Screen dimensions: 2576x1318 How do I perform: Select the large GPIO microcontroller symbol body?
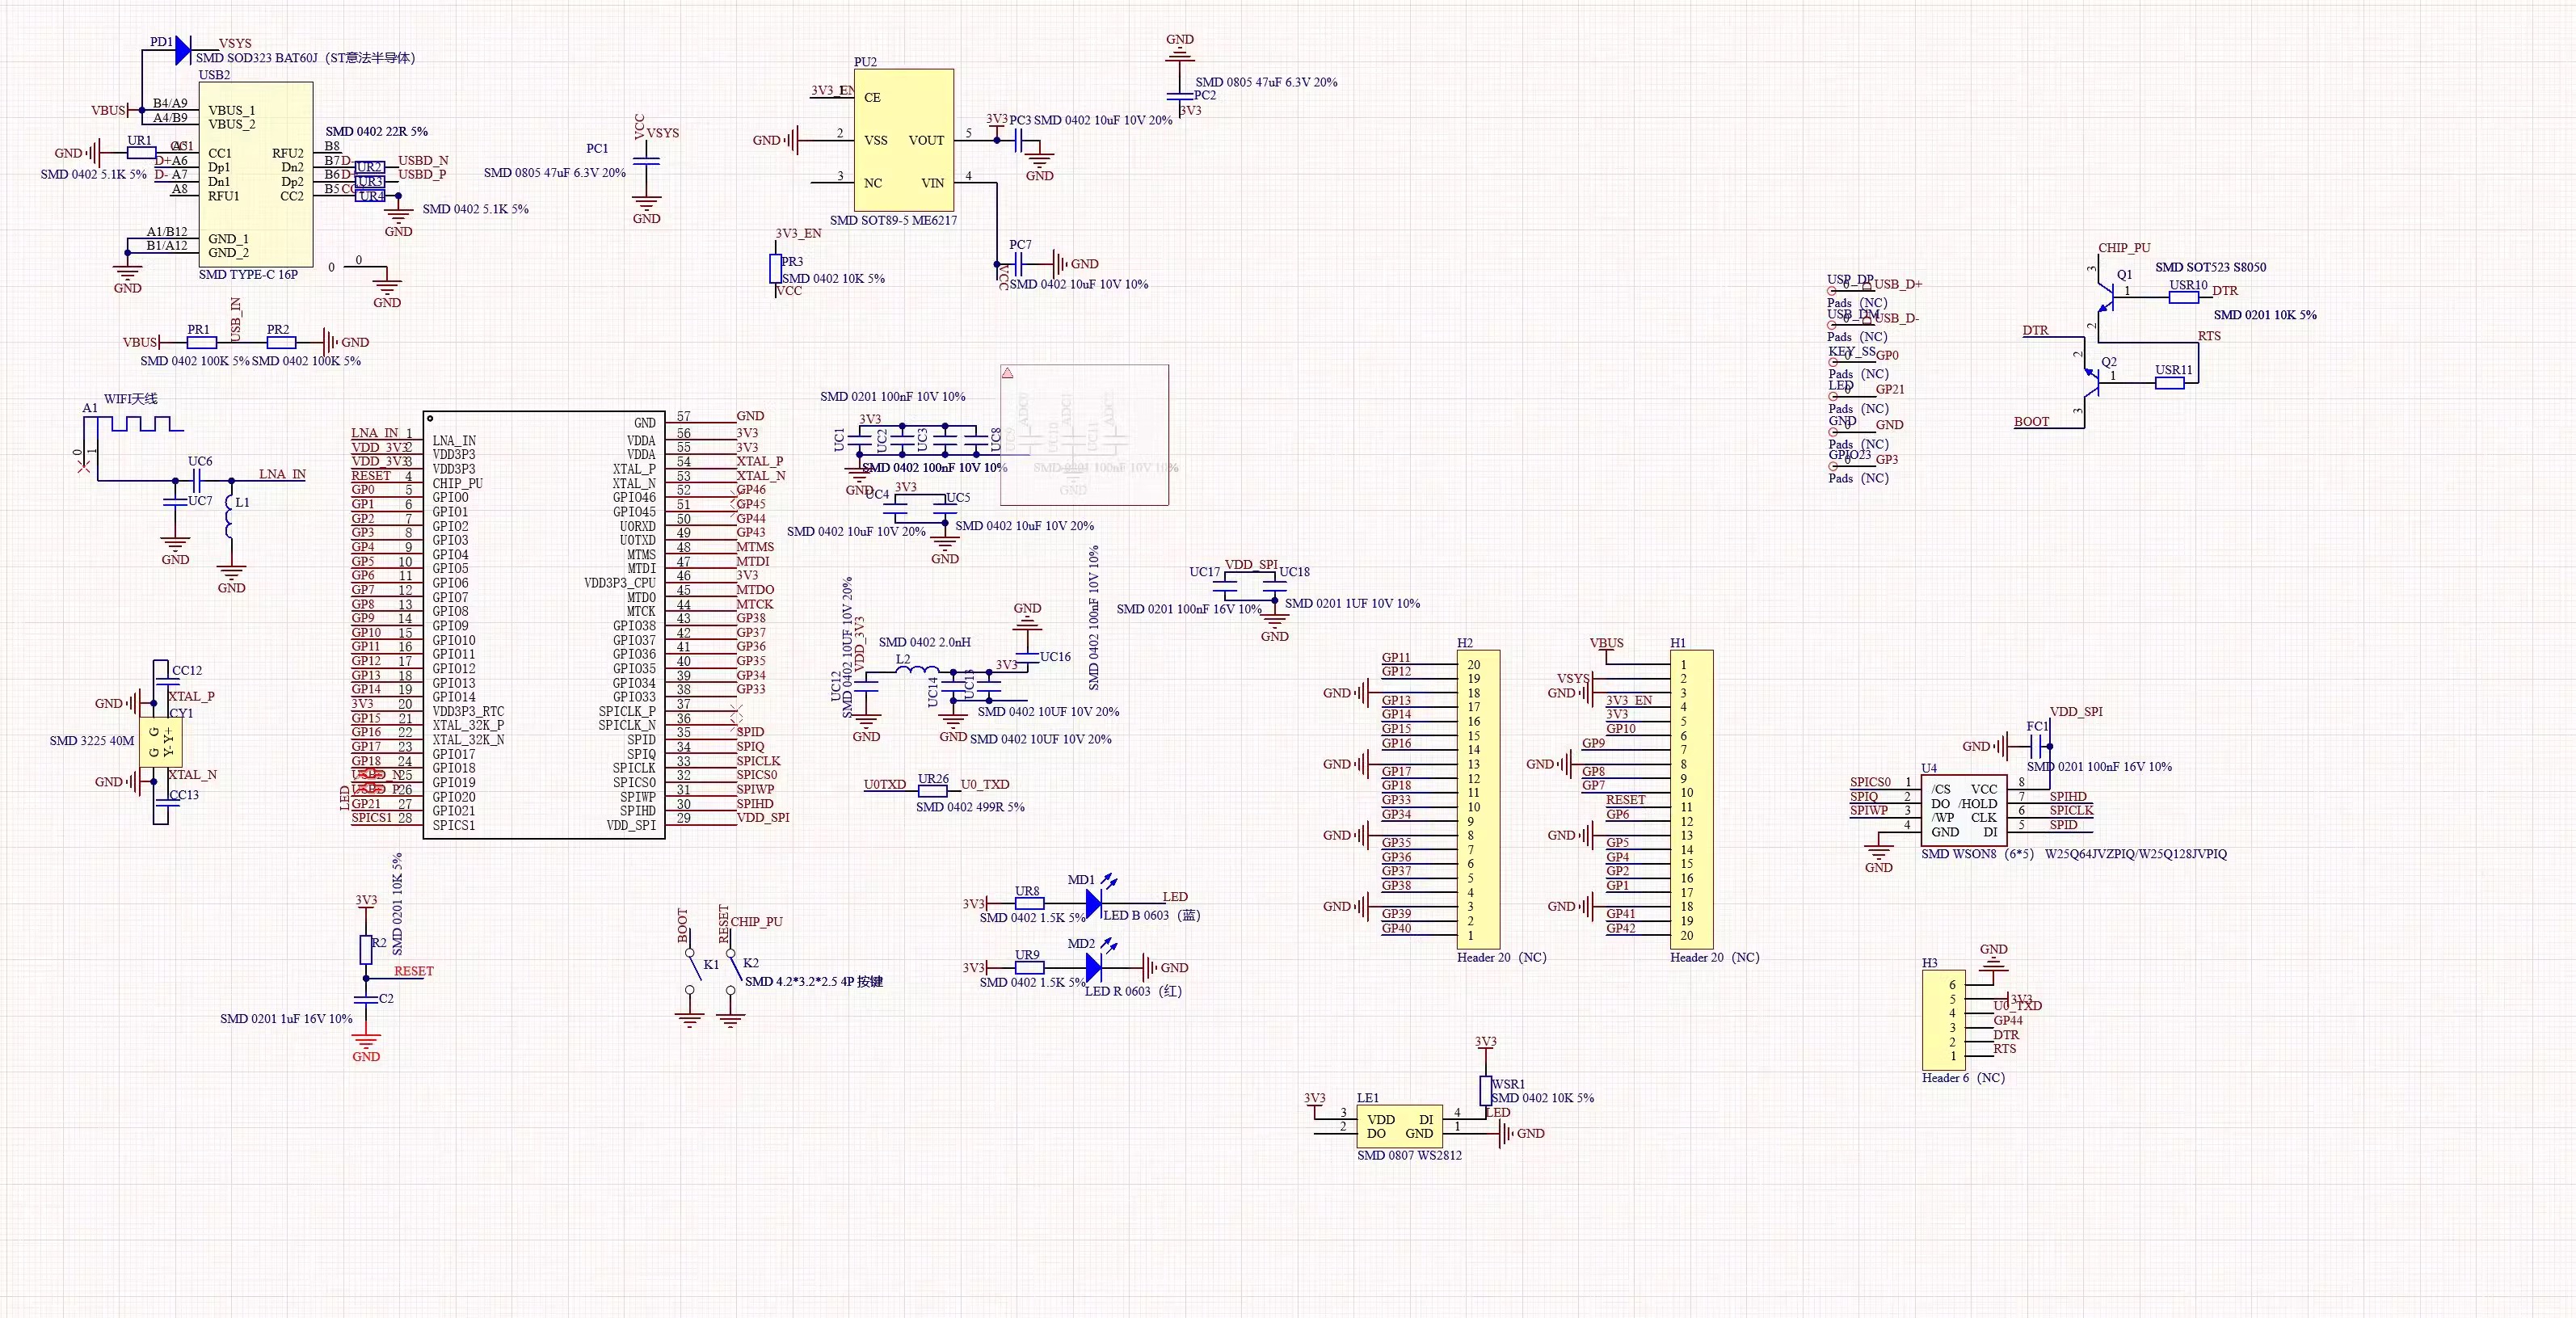[544, 625]
